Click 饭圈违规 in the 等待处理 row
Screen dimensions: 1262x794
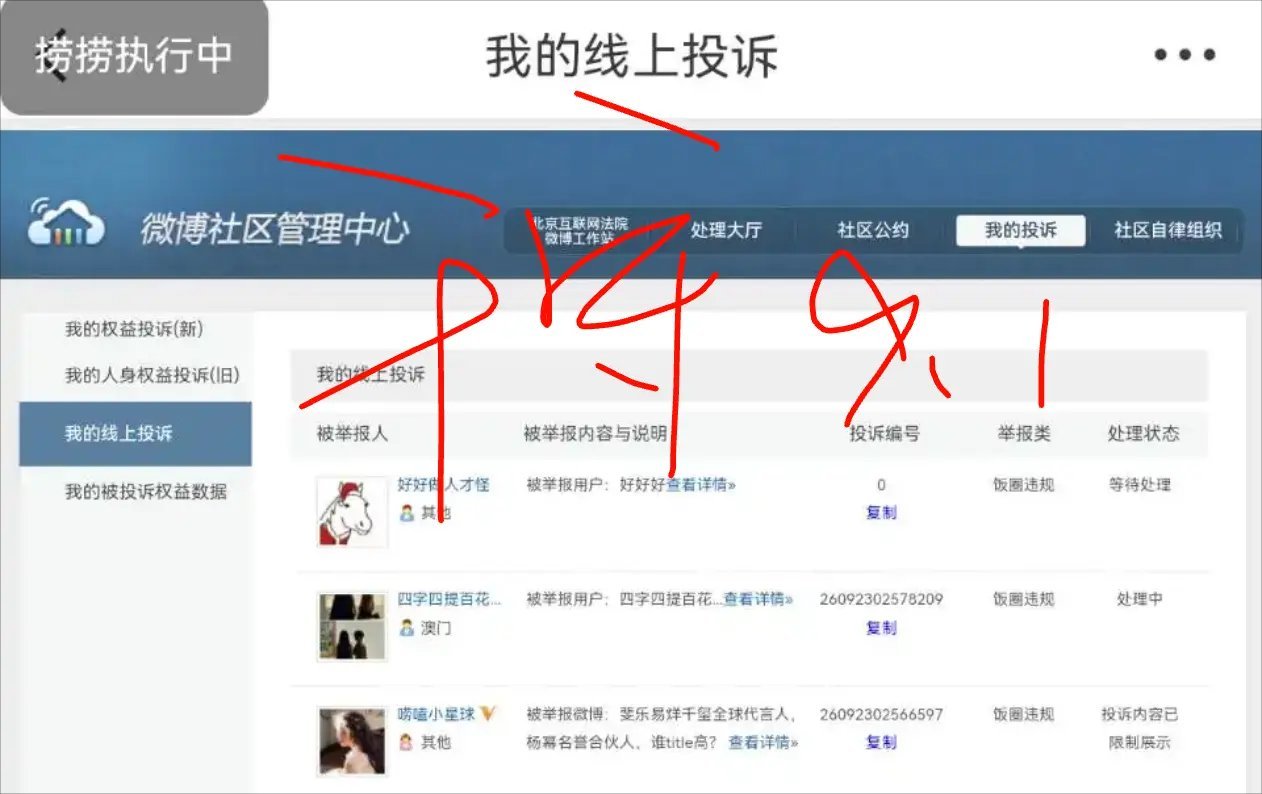1023,485
